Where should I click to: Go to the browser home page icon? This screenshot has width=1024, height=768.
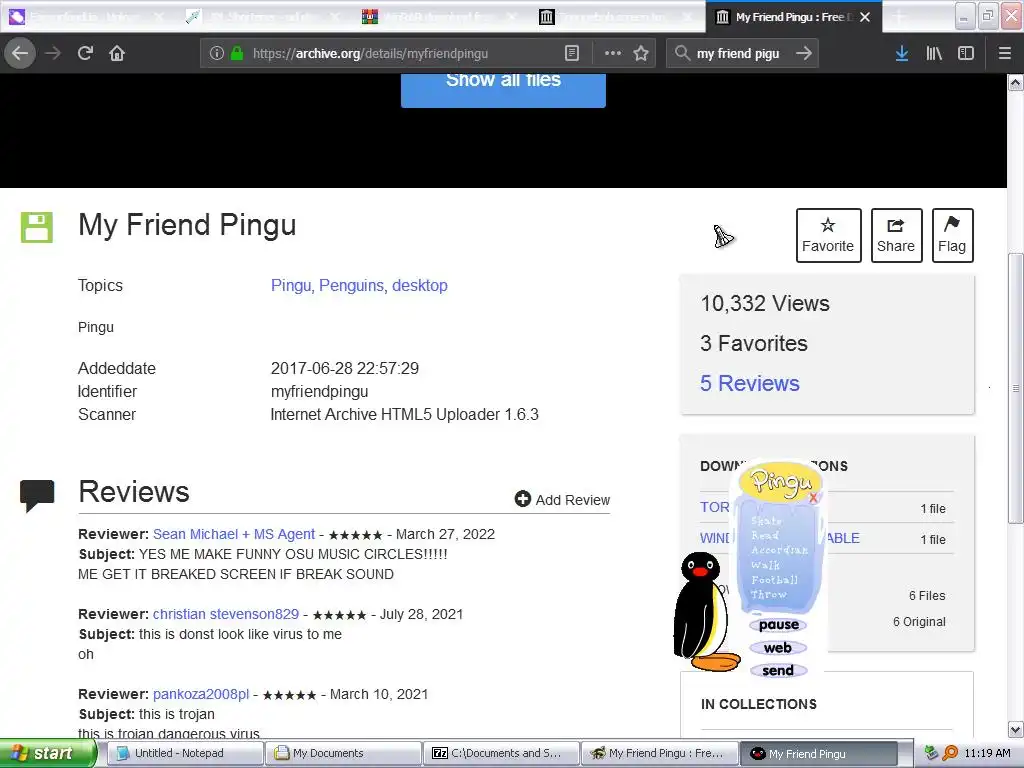[117, 53]
